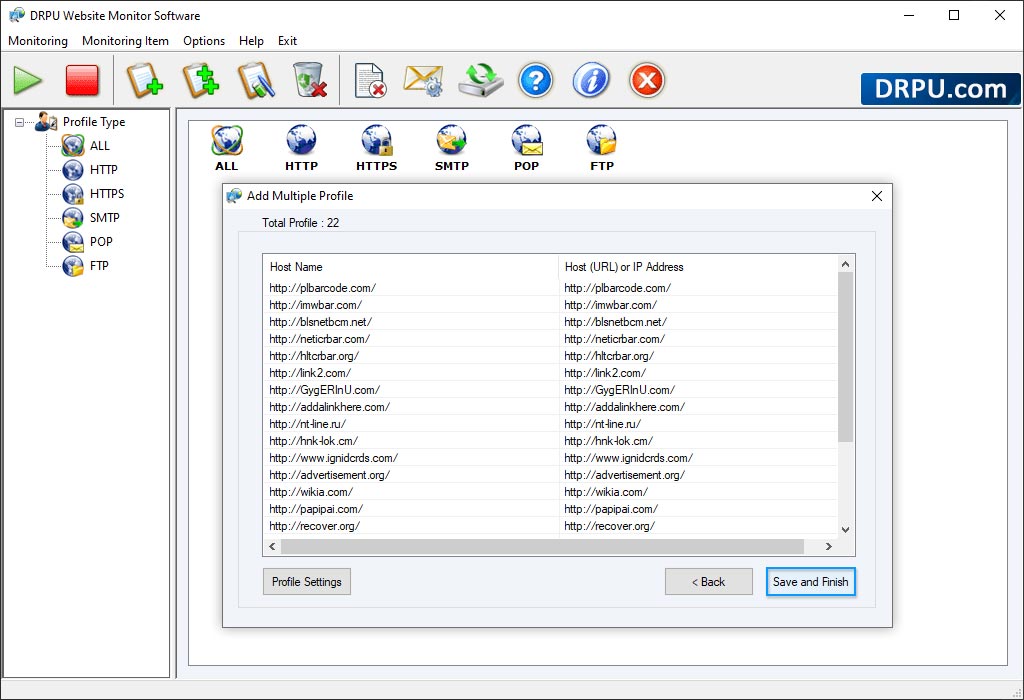This screenshot has width=1024, height=700.
Task: Click the Profile Type root tree label
Action: [94, 122]
